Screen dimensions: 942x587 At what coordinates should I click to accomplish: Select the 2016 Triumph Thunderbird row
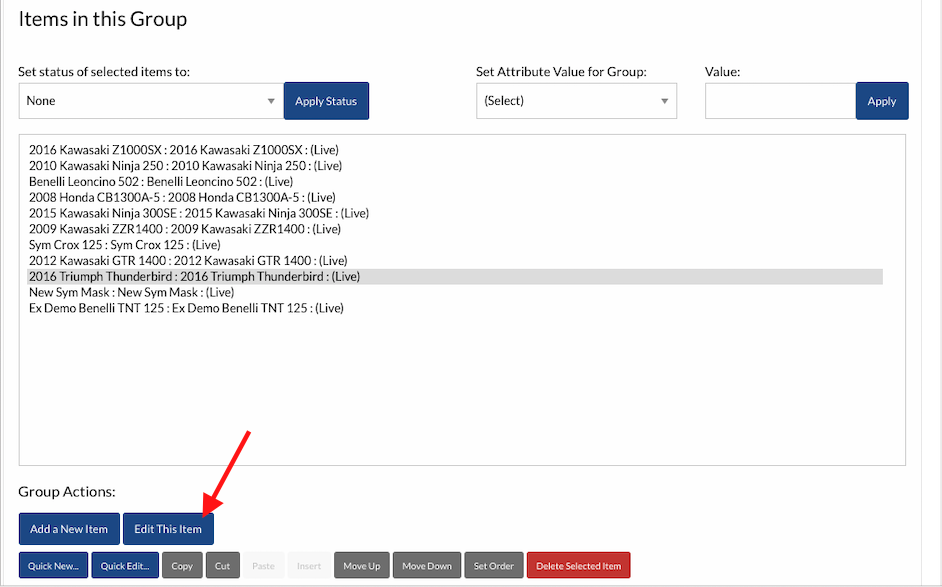pos(194,277)
